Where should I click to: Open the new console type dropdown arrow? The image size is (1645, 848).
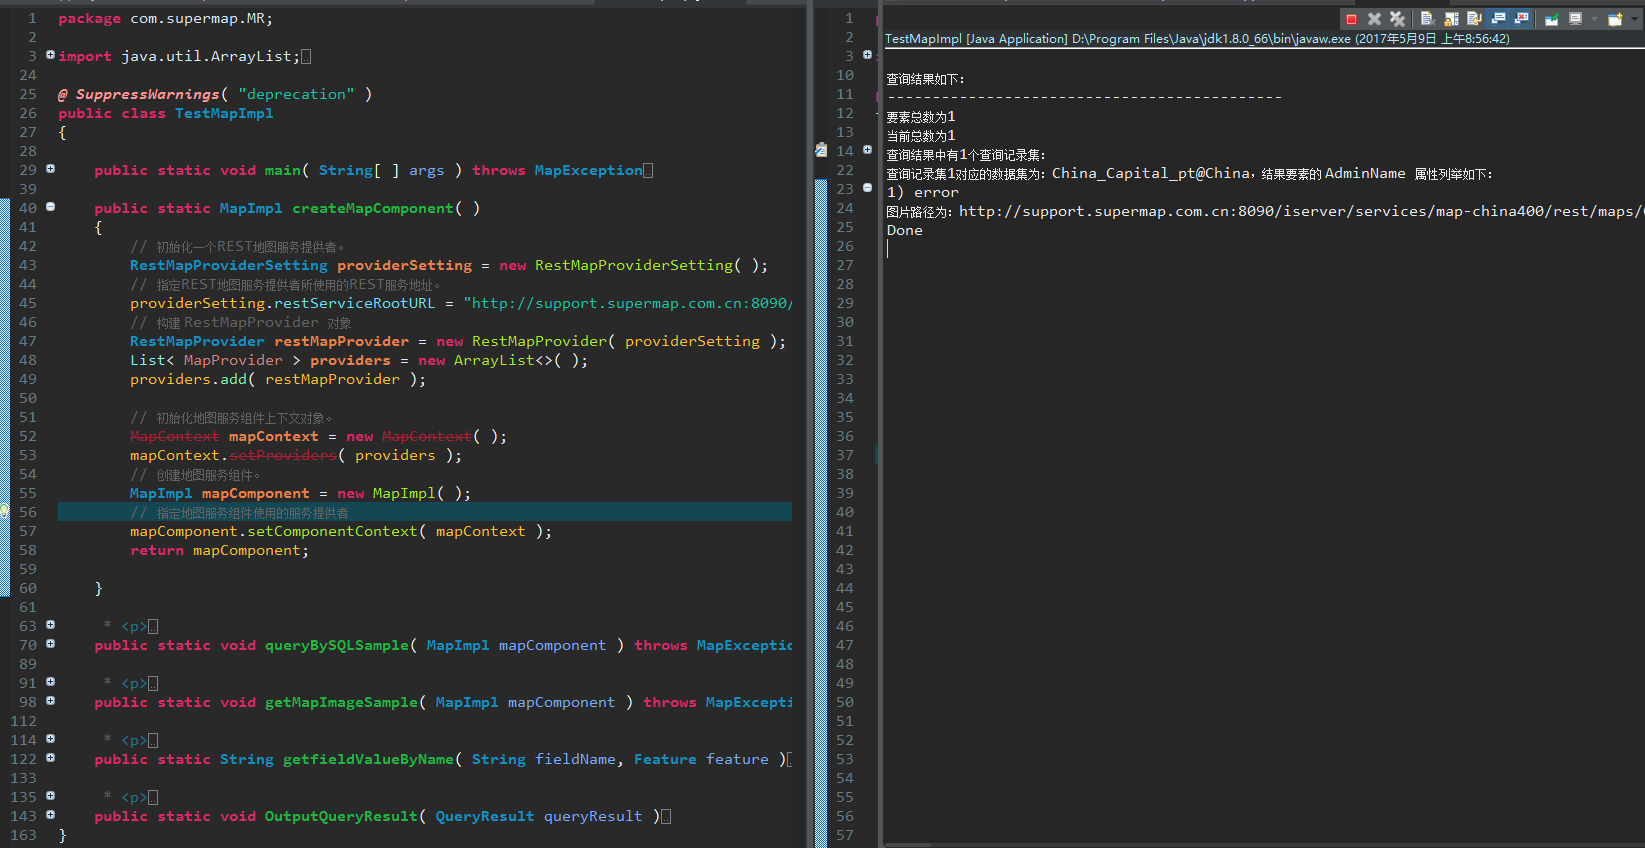tap(1633, 19)
